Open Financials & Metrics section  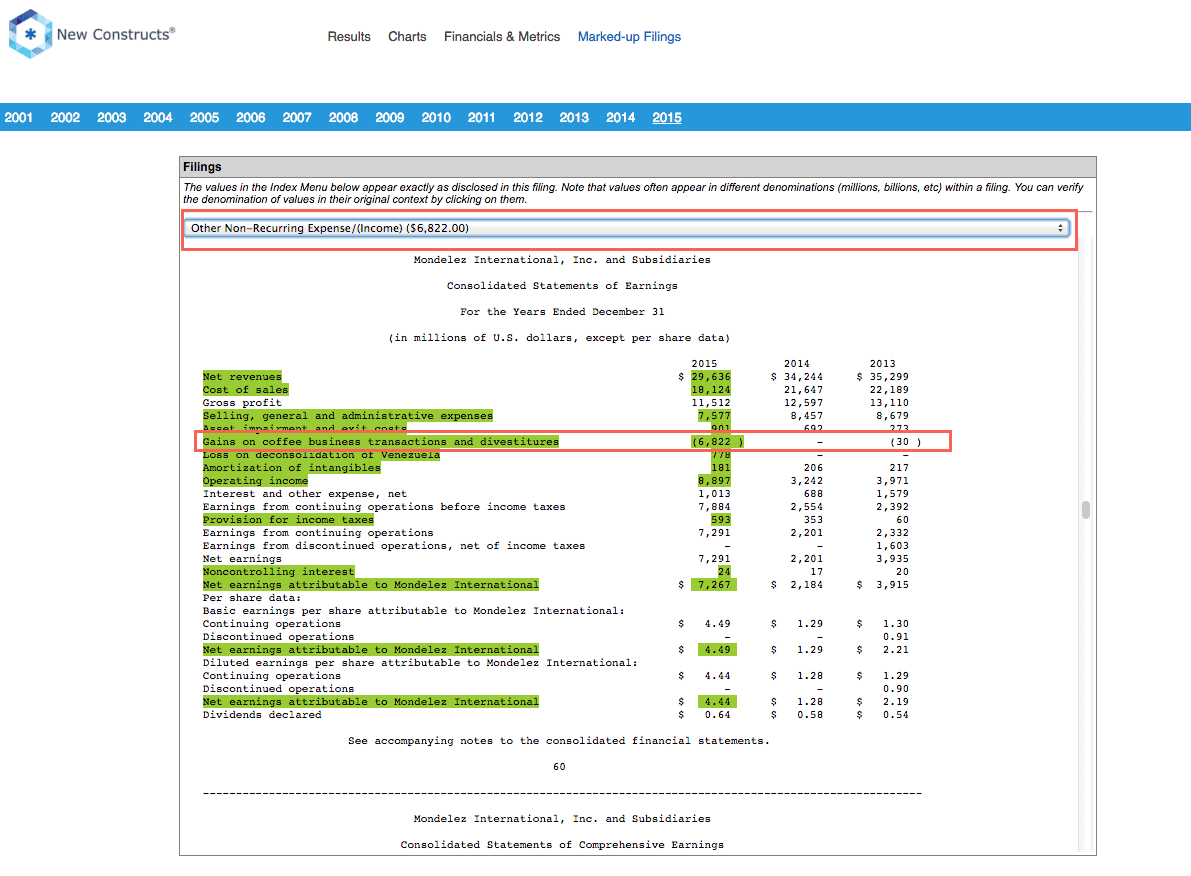point(501,36)
